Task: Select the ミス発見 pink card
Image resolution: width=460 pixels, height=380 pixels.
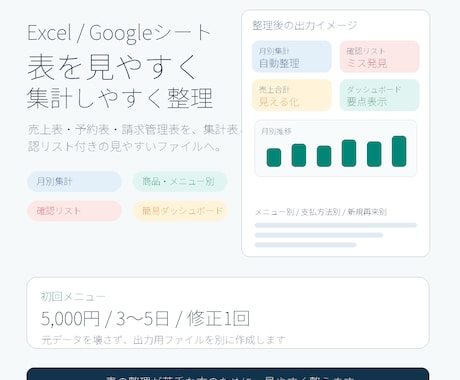Action: [x=380, y=57]
